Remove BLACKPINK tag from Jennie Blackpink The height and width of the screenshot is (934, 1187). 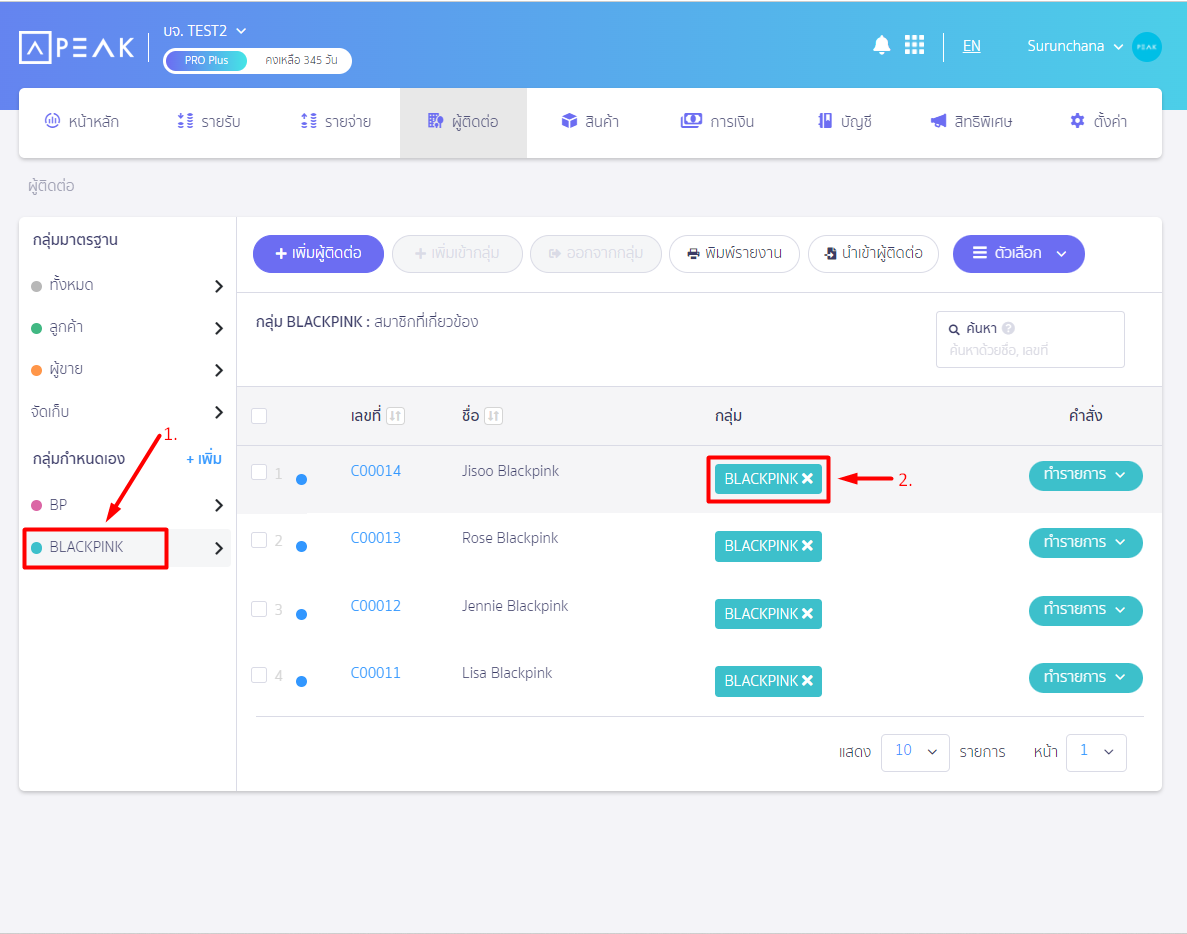pos(807,614)
